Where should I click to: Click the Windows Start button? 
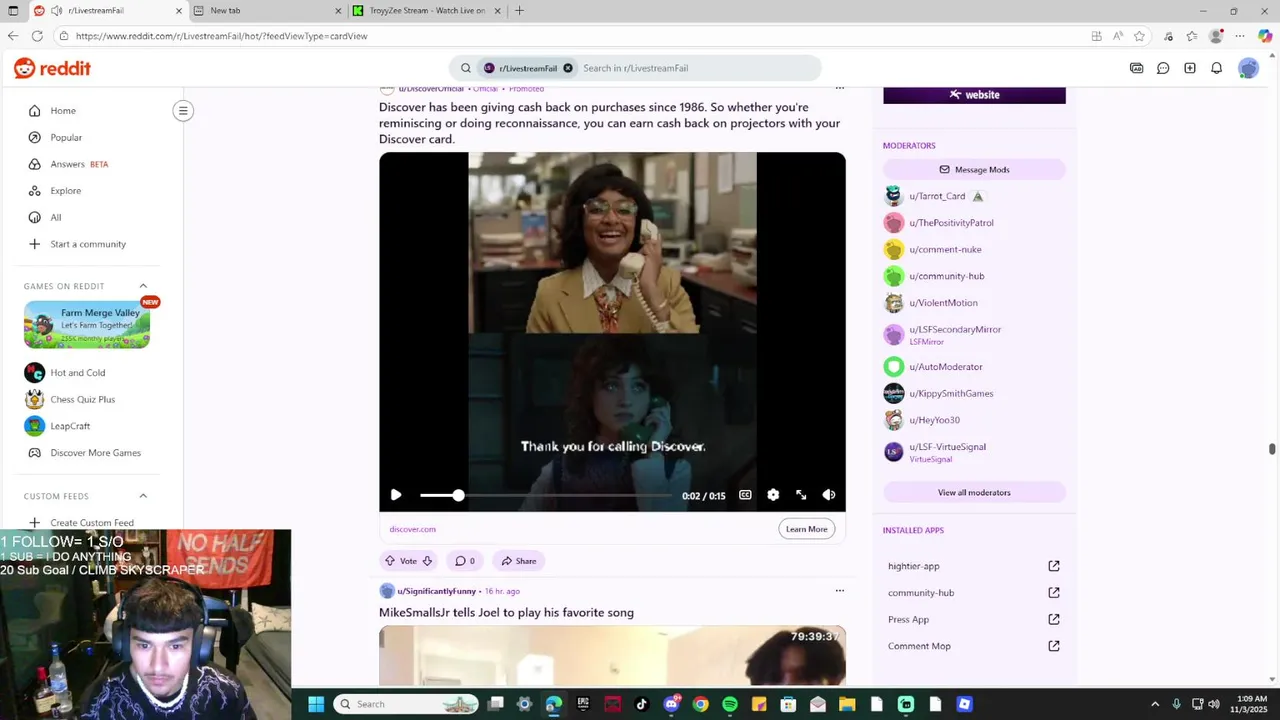point(316,704)
